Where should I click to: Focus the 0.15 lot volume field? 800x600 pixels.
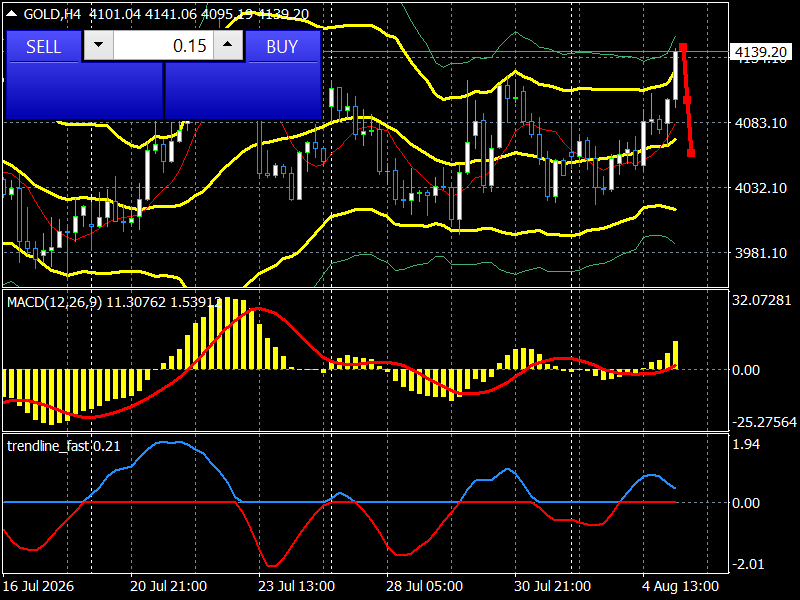click(163, 45)
